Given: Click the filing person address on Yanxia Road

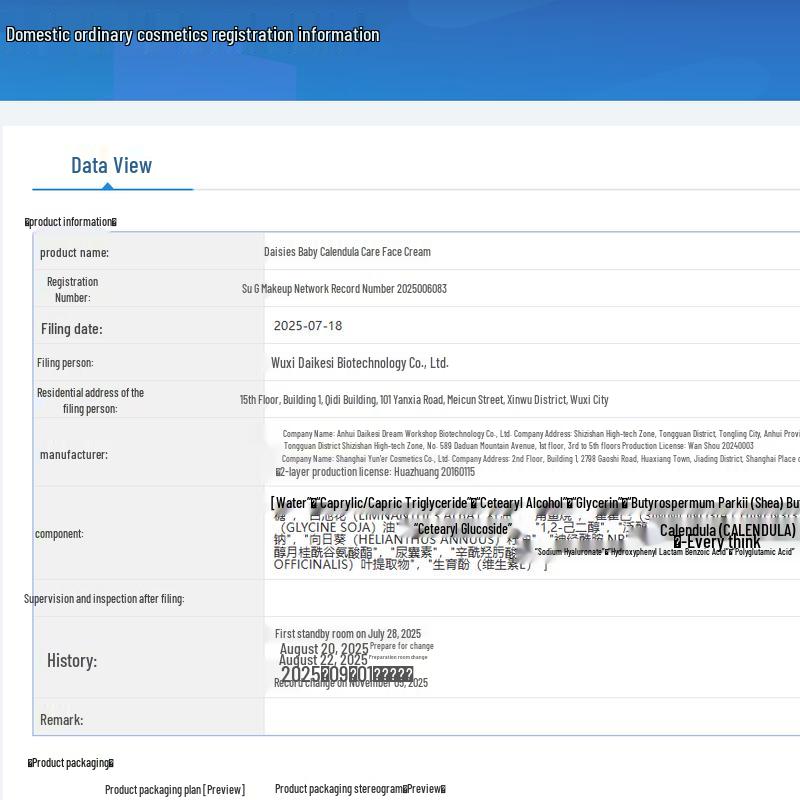Looking at the screenshot, I should (423, 400).
